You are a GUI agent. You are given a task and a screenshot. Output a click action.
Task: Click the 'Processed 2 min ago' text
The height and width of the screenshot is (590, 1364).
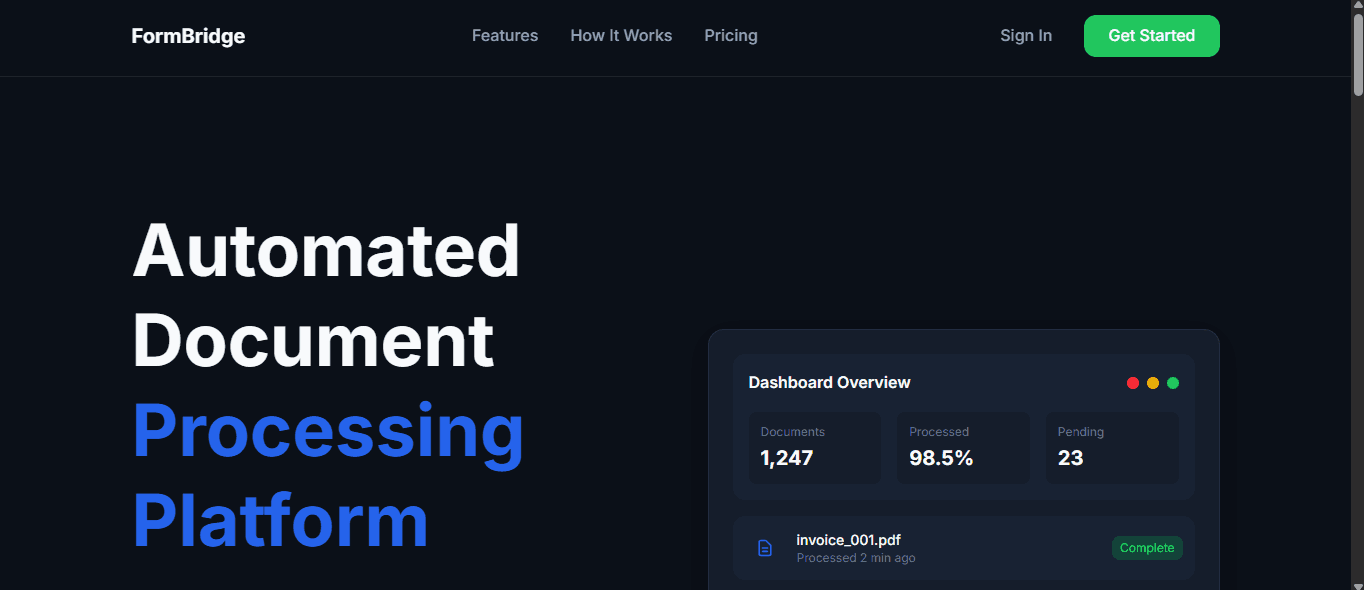point(856,558)
